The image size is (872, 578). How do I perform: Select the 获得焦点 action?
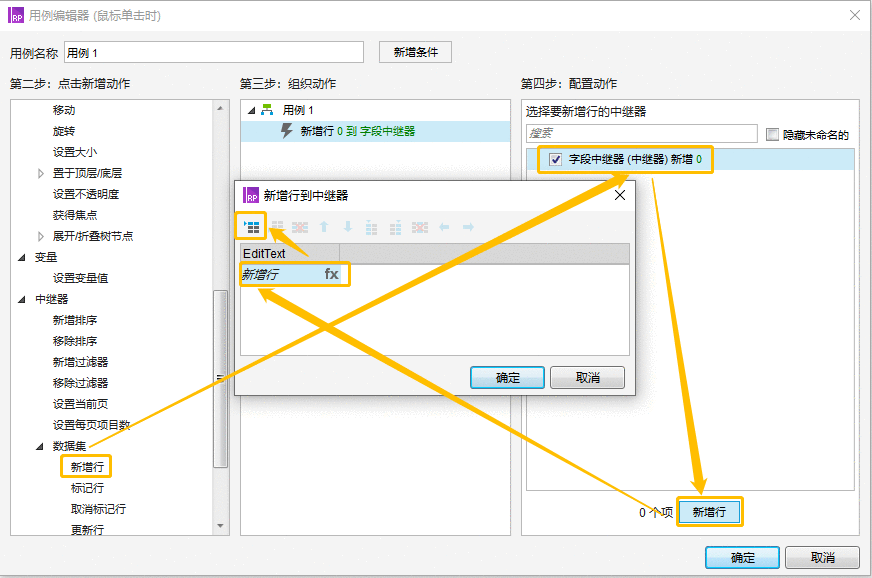75,215
